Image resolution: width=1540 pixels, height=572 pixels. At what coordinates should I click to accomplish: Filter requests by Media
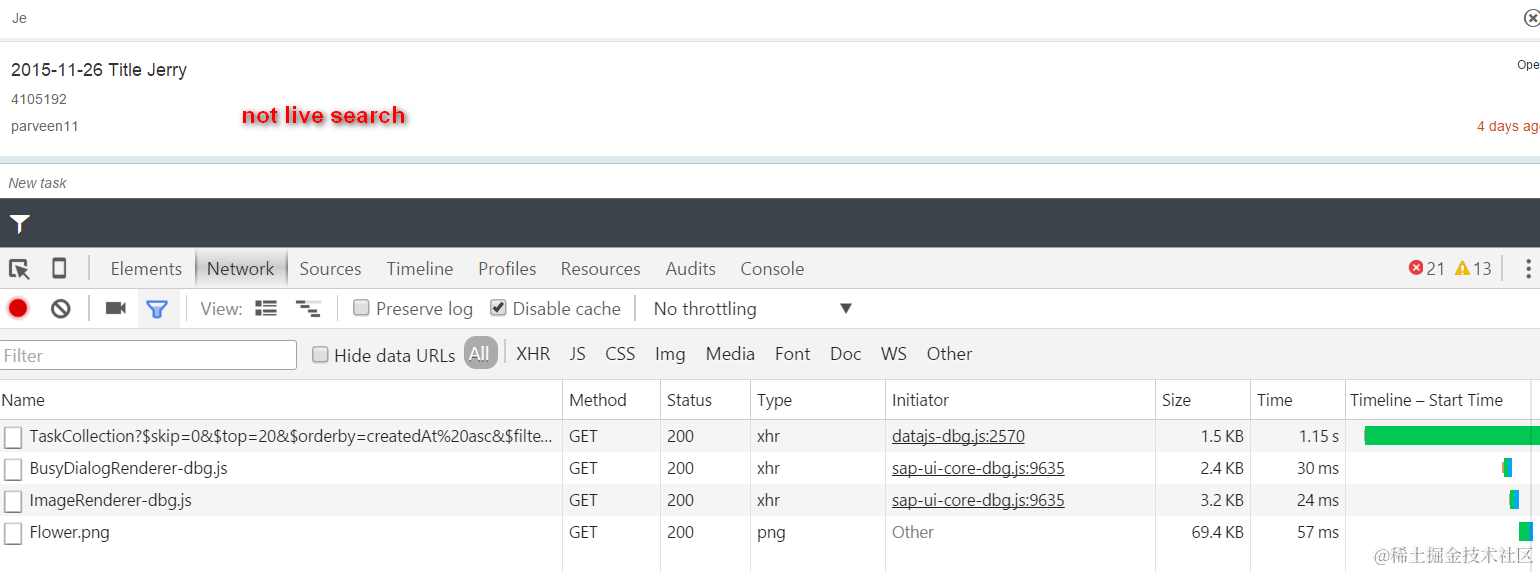pos(730,353)
